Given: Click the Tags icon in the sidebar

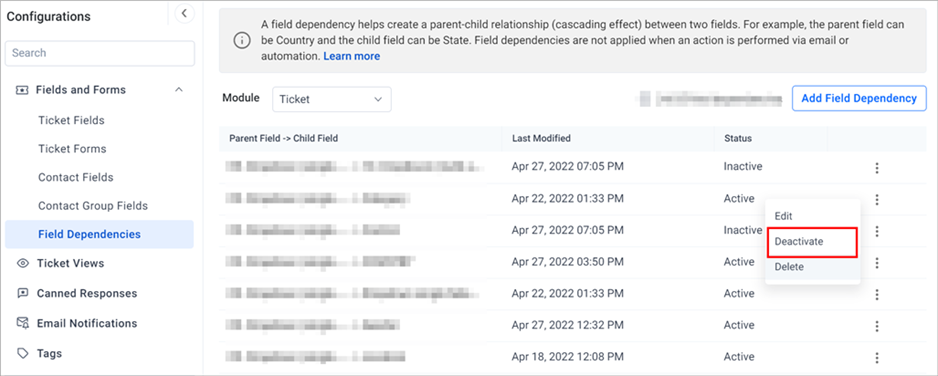Looking at the screenshot, I should (23, 353).
